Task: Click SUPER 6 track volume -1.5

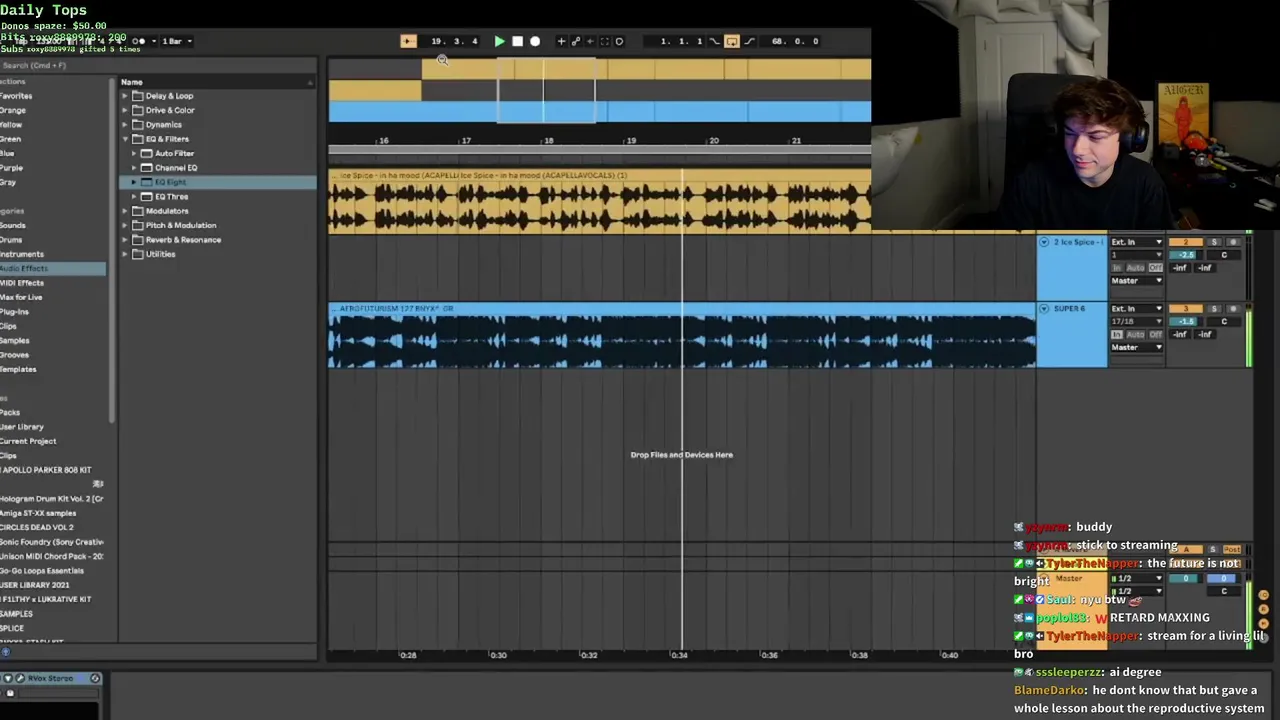Action: coord(1185,322)
